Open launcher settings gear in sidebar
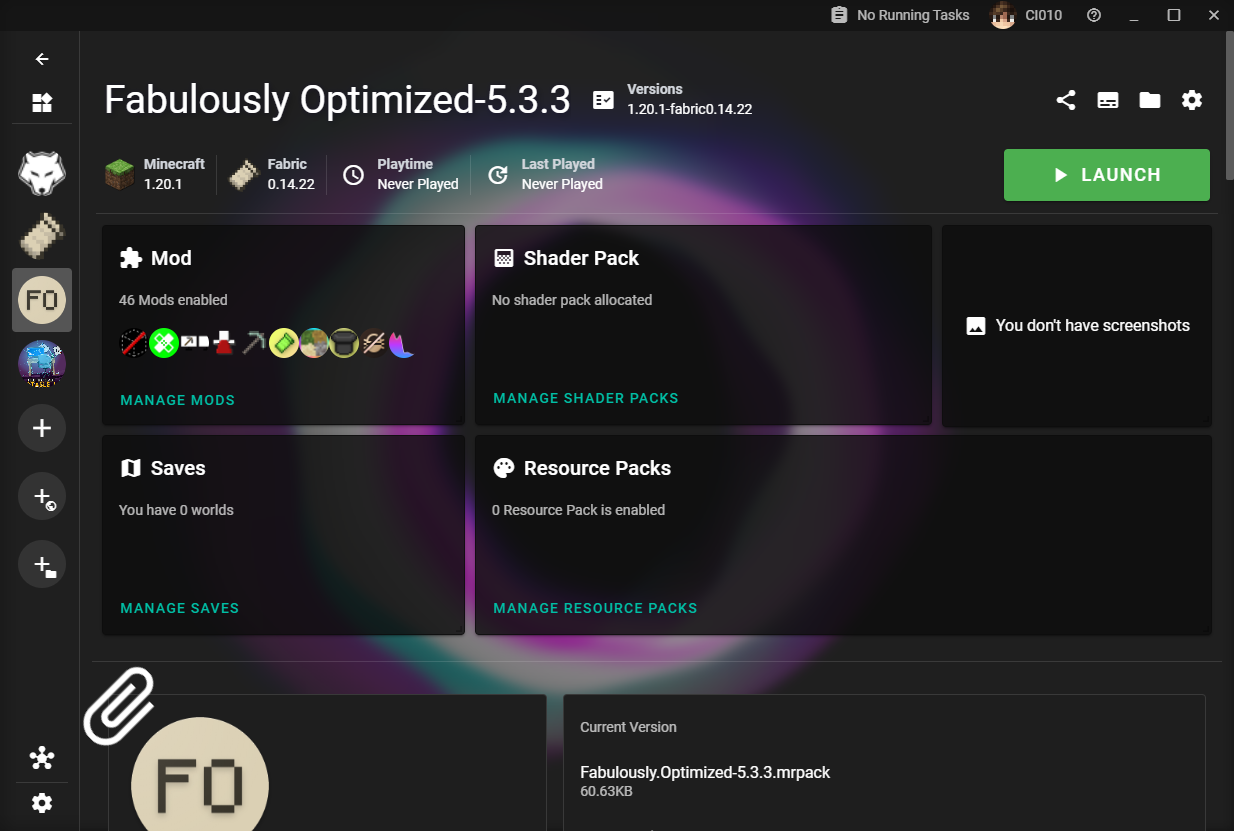 (42, 803)
